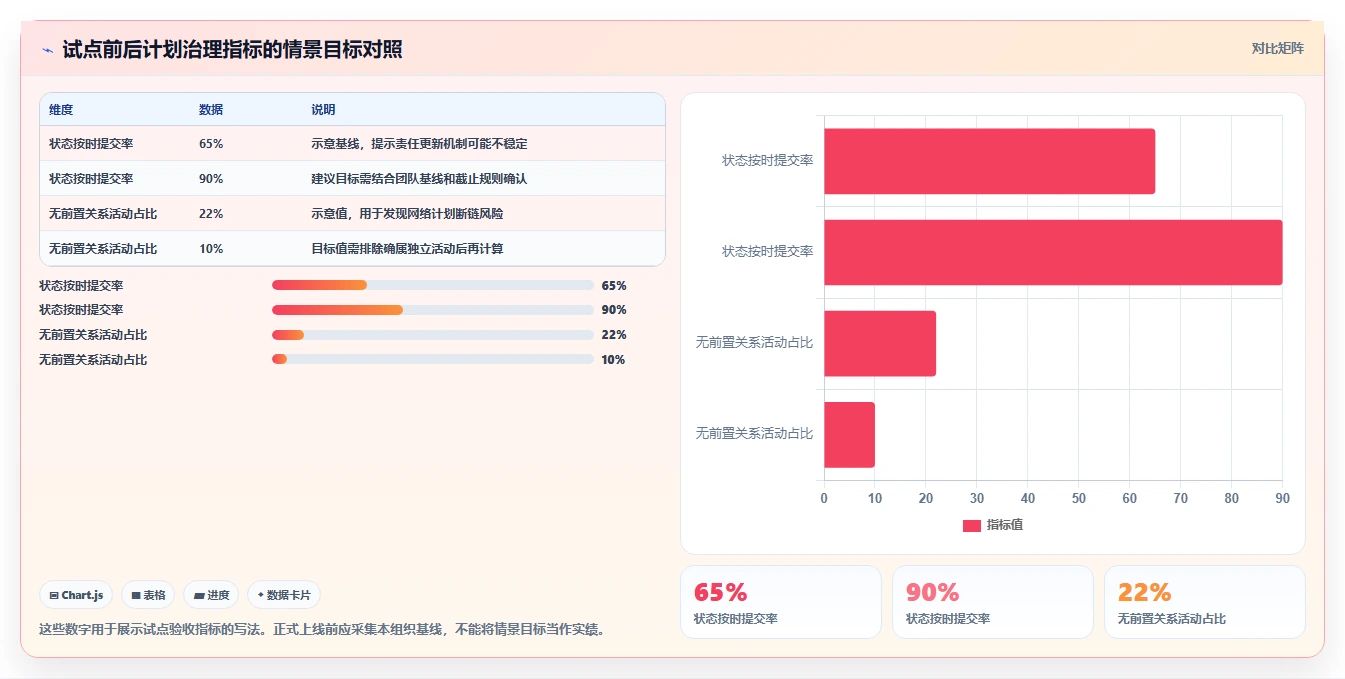Select the Chart.js chip
The height and width of the screenshot is (679, 1345).
[77, 595]
